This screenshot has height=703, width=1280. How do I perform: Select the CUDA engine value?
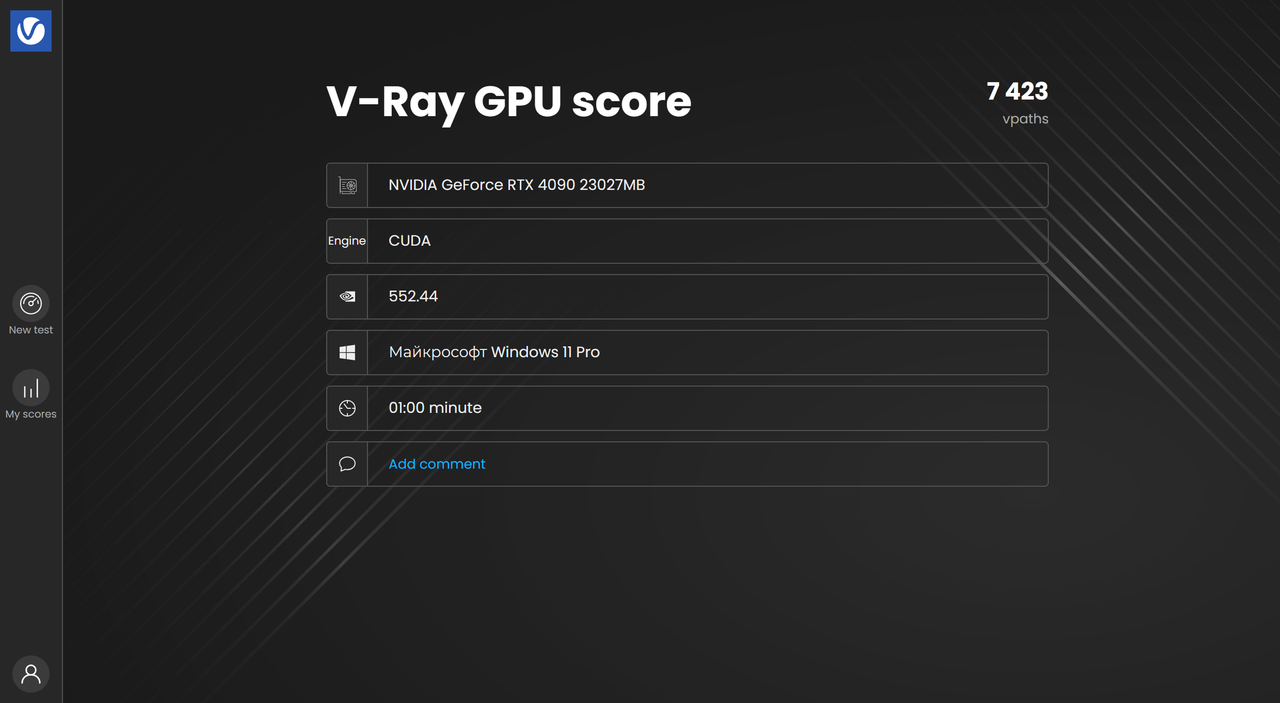click(410, 241)
